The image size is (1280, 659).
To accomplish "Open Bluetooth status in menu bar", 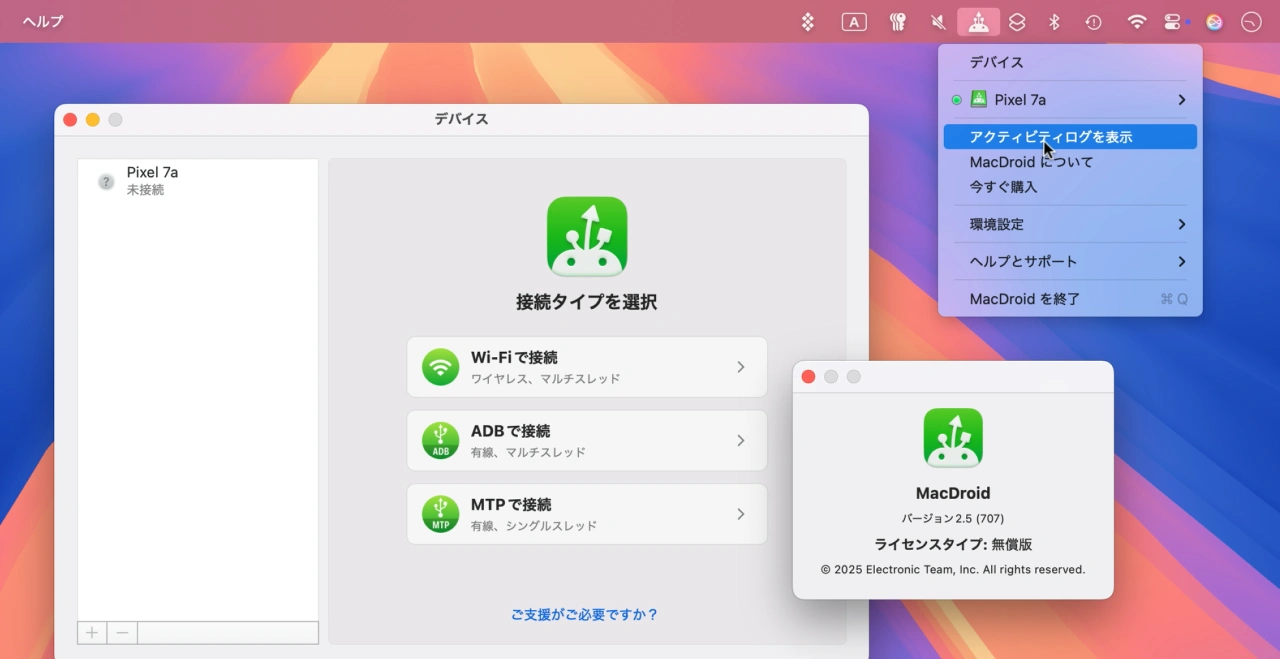I will pos(1054,22).
